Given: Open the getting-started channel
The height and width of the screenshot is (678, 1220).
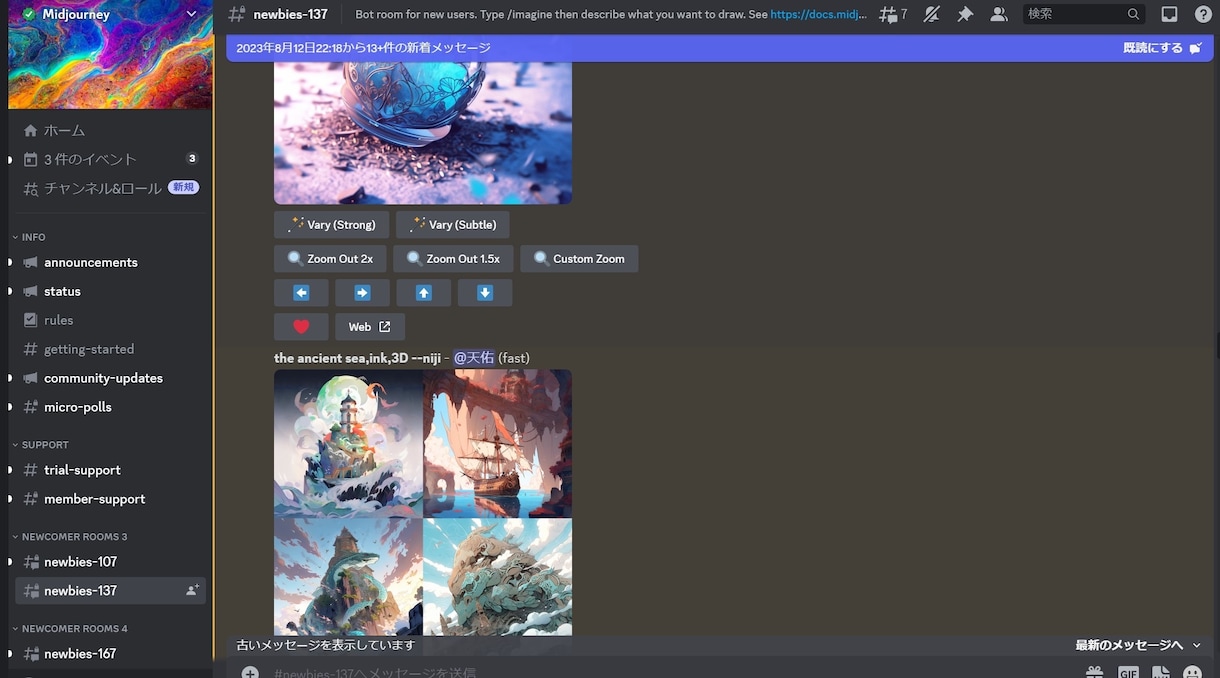Looking at the screenshot, I should [110, 349].
